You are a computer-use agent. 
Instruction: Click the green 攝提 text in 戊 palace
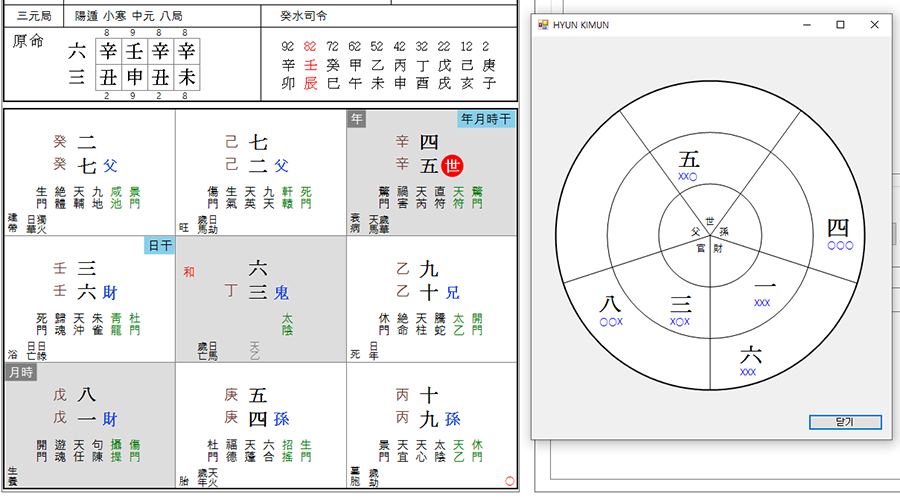click(x=116, y=451)
